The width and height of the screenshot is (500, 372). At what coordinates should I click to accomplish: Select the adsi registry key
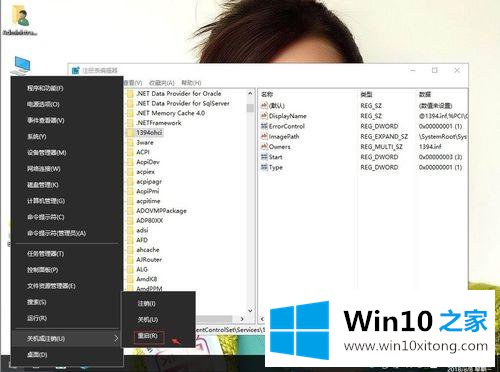[x=142, y=230]
